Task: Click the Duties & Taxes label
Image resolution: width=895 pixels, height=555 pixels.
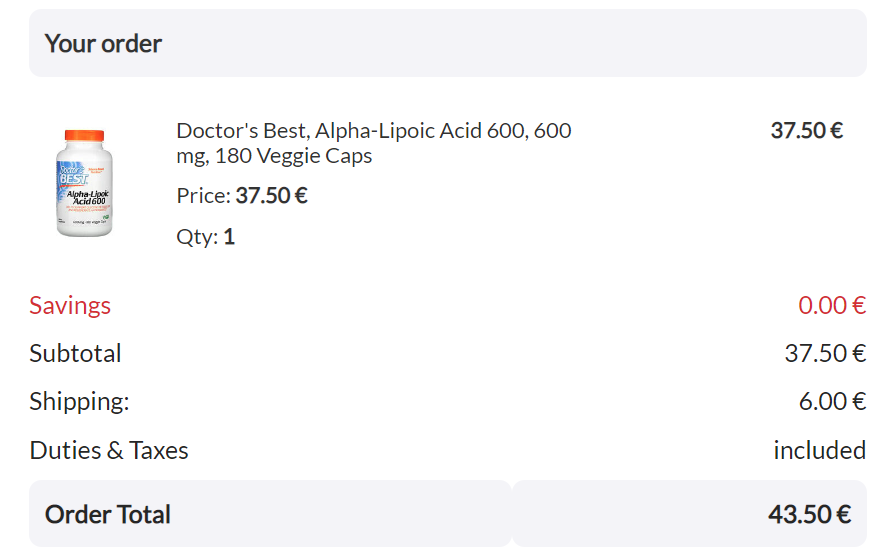Action: 109,451
